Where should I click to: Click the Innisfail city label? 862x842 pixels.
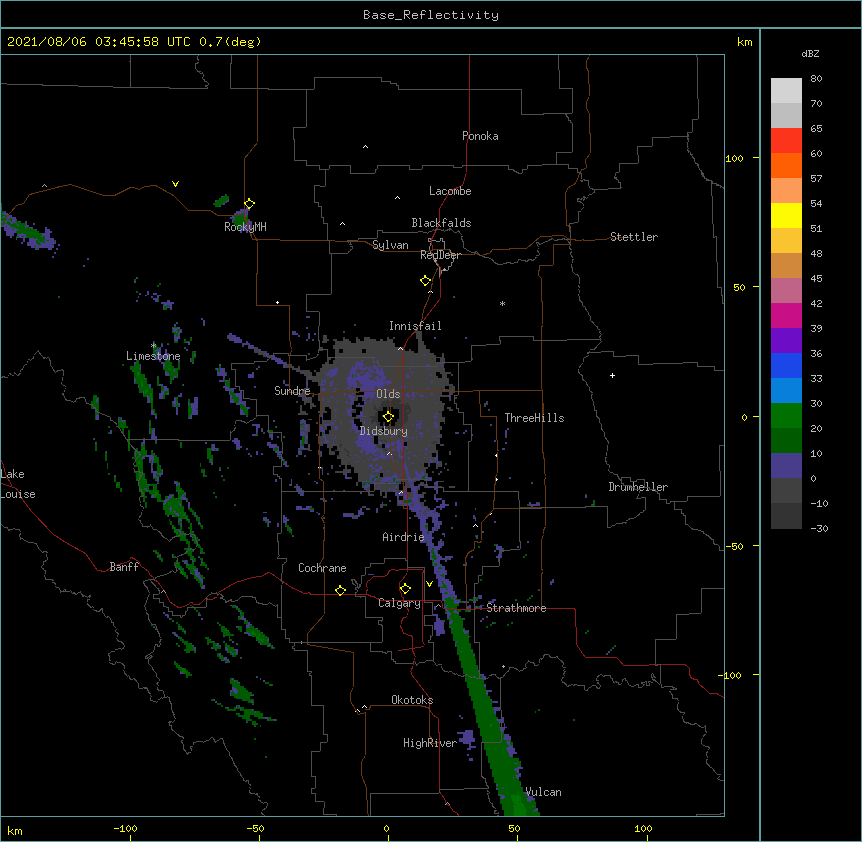click(x=415, y=326)
